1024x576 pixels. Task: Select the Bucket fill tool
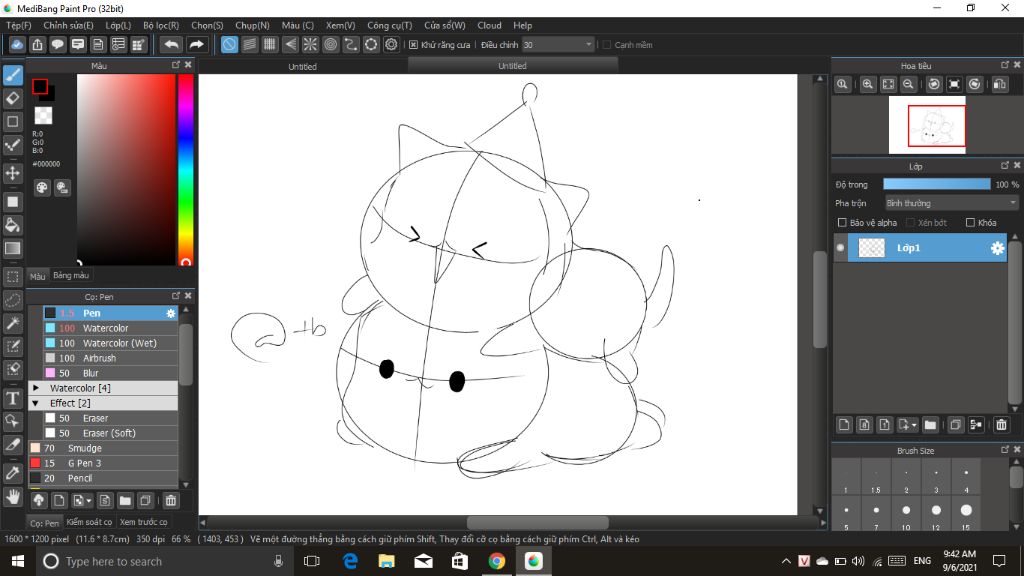click(12, 225)
